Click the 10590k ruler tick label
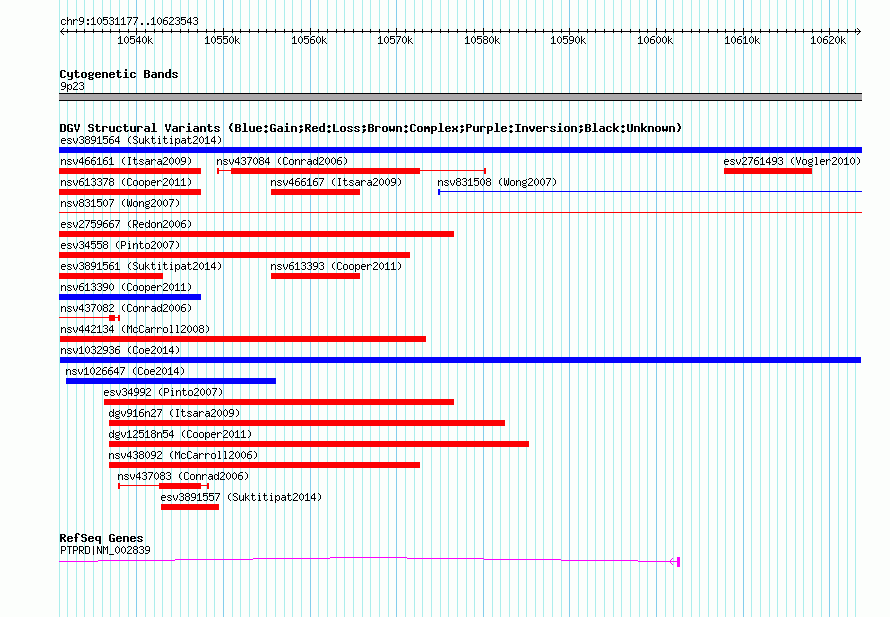 click(x=568, y=40)
